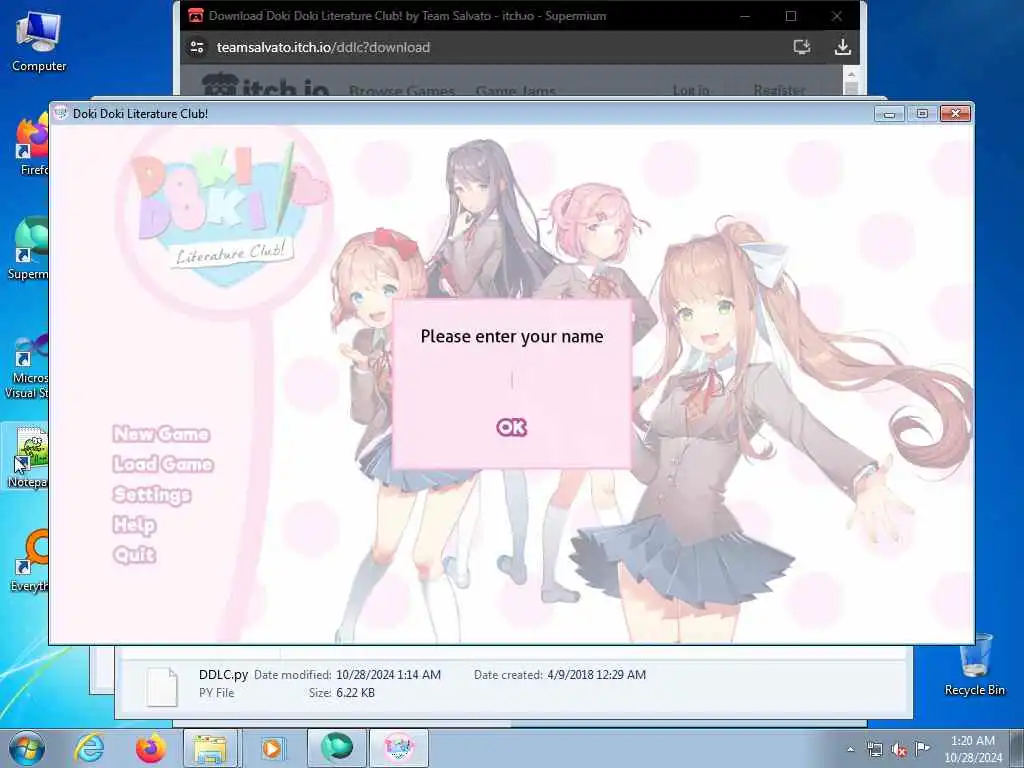Viewport: 1024px width, 768px height.
Task: Open the Notepad++ desktop shortcut
Action: click(x=26, y=456)
